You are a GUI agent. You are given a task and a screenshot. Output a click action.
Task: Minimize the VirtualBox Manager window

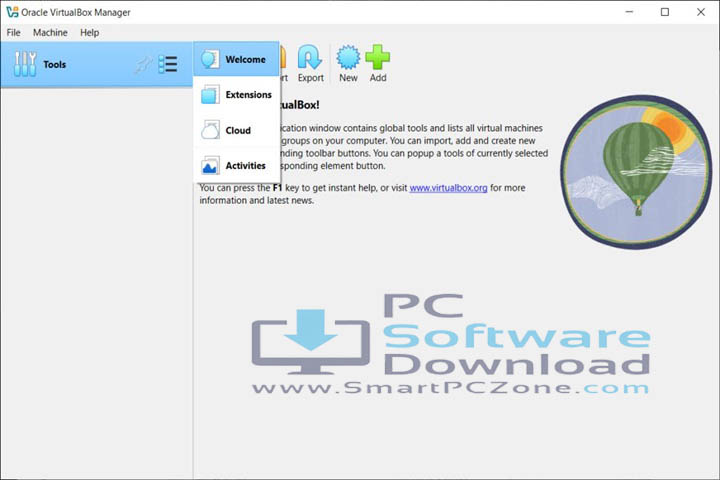click(629, 12)
